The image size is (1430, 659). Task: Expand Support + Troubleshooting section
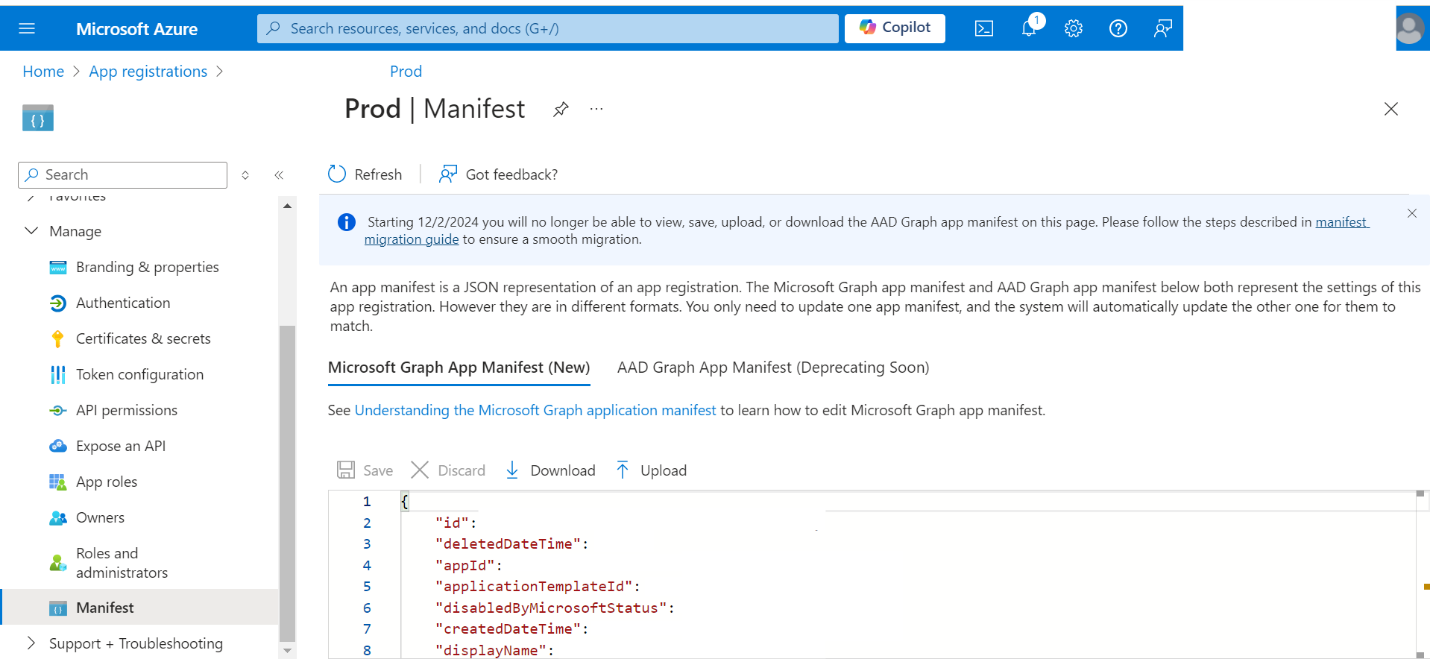[31, 643]
